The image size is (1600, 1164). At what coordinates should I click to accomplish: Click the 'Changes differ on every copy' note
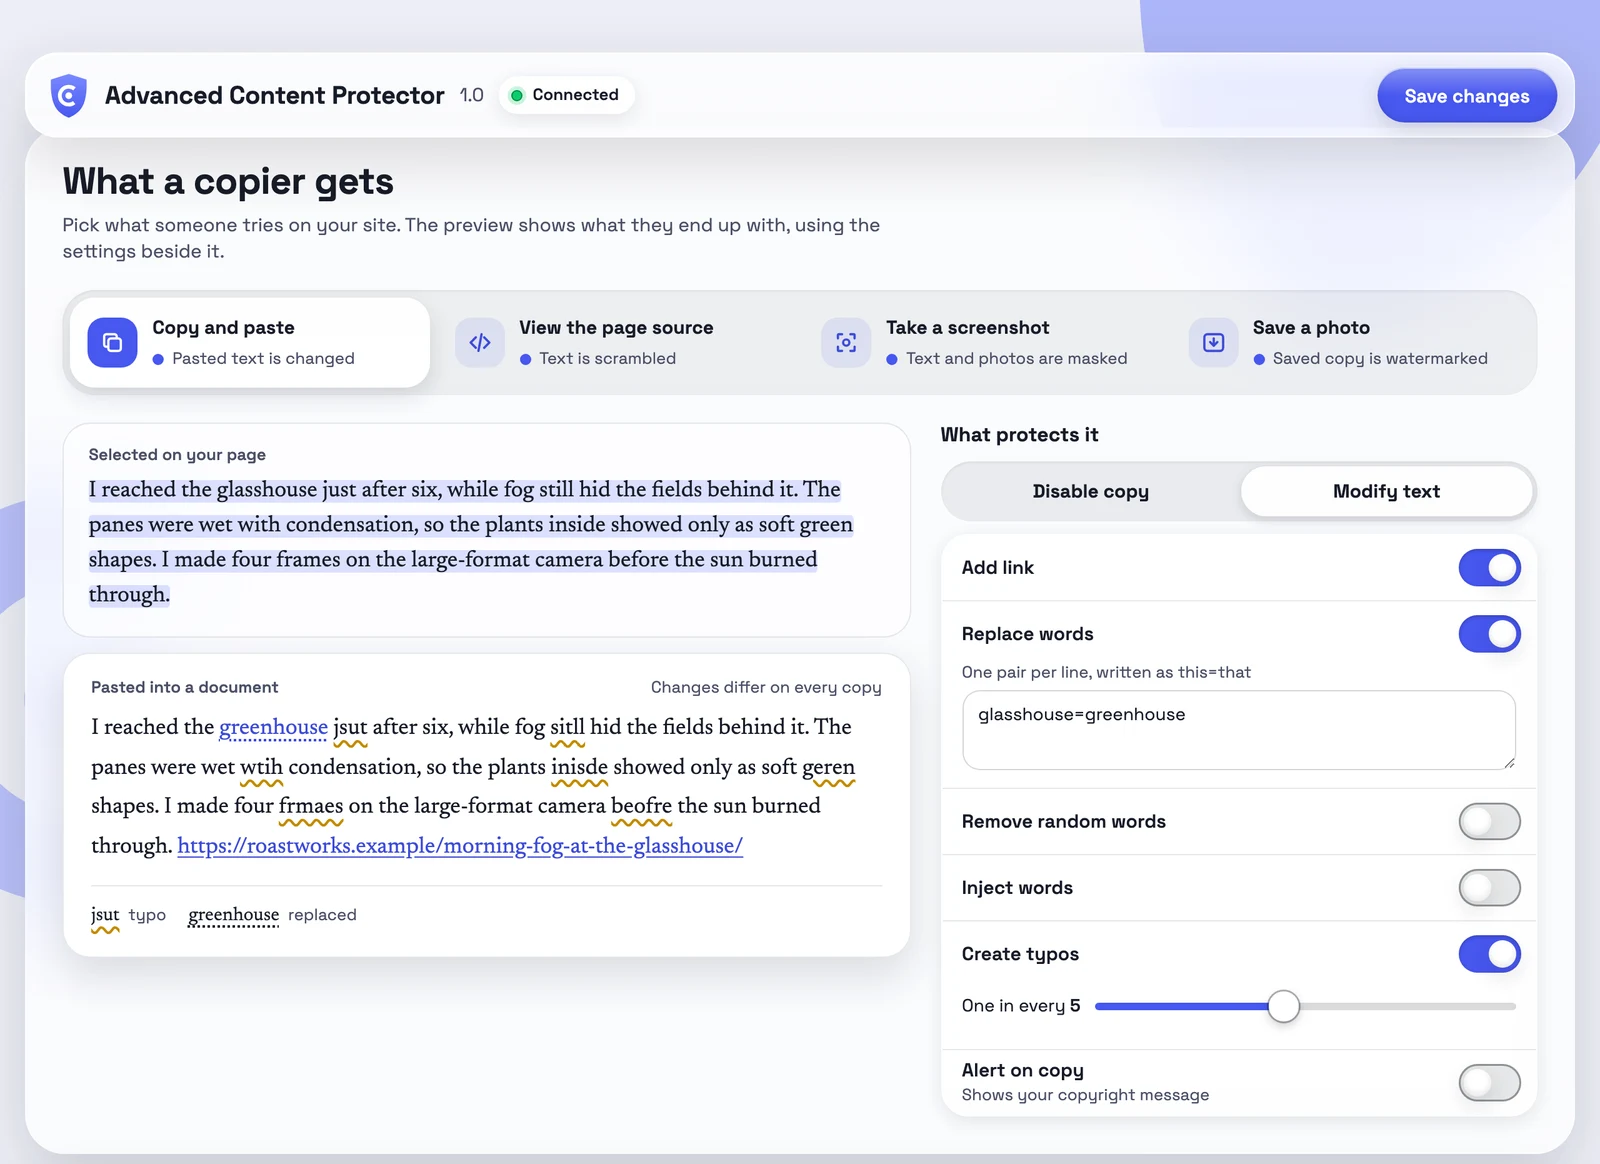tap(766, 687)
